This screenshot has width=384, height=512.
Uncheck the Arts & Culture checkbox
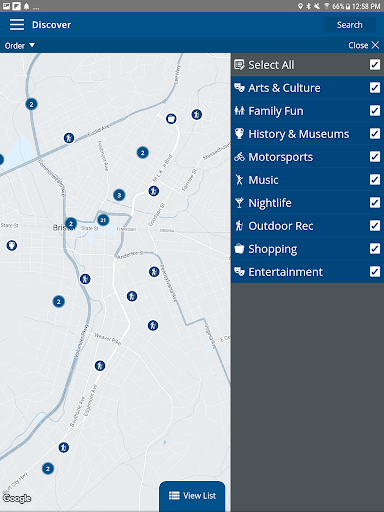click(375, 88)
